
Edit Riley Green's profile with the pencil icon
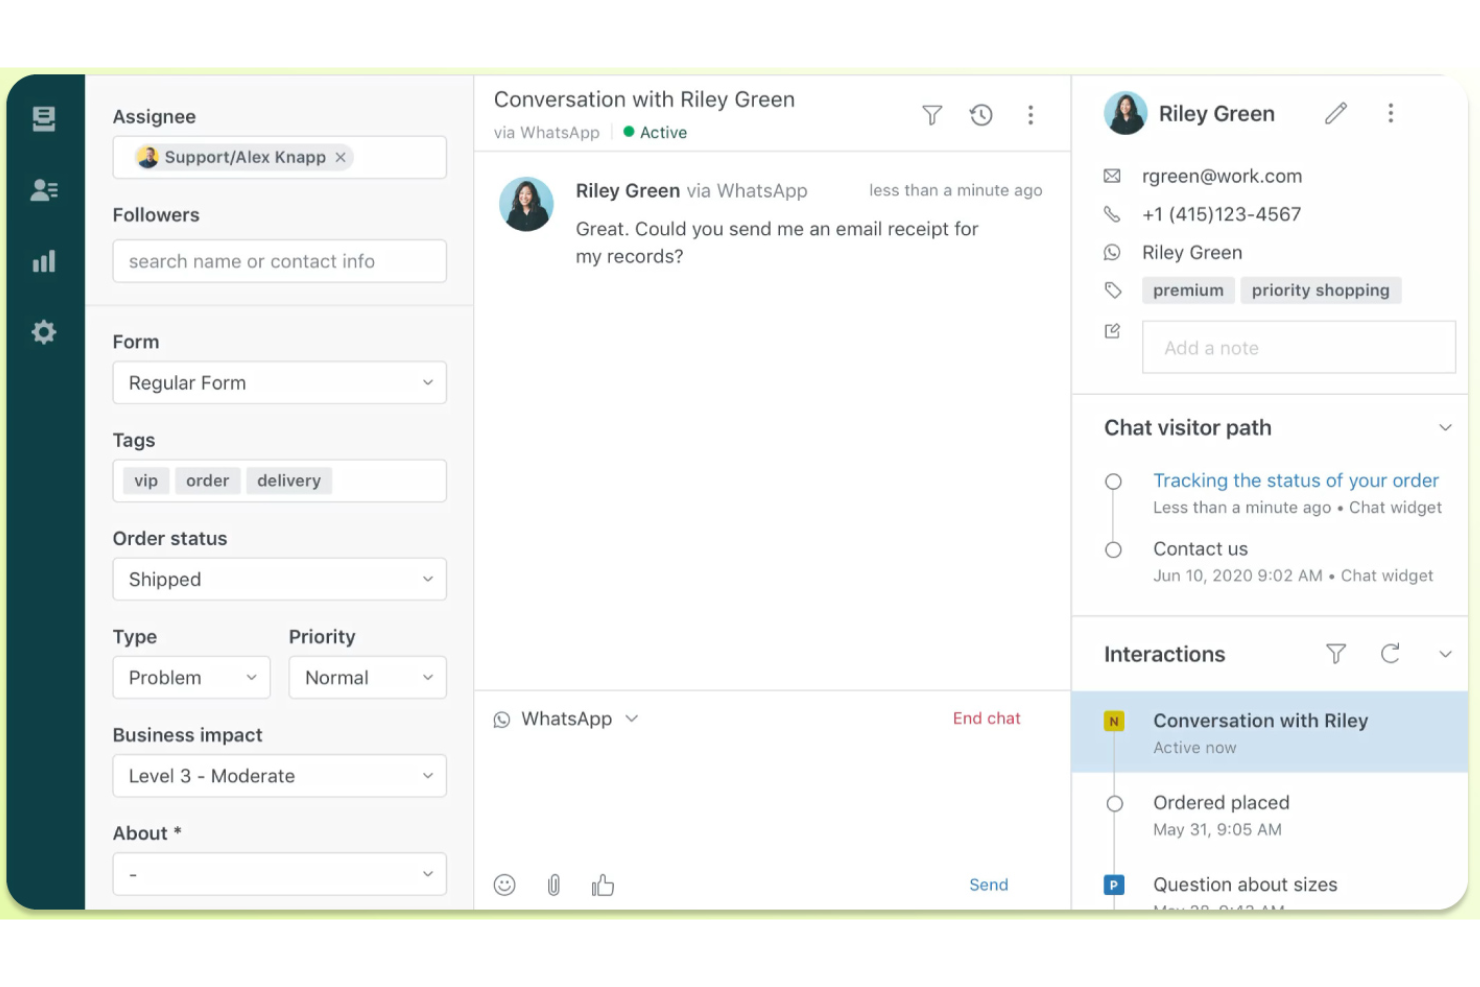click(x=1335, y=113)
